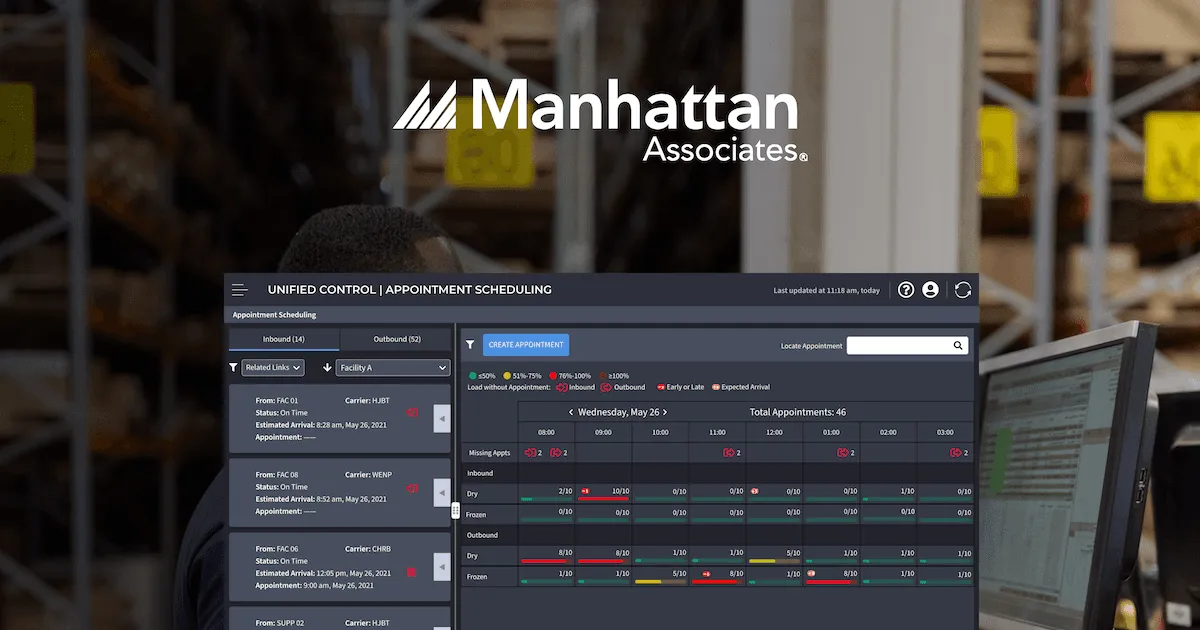Click the green ≤50% legend dot
1200x630 pixels.
(x=472, y=376)
